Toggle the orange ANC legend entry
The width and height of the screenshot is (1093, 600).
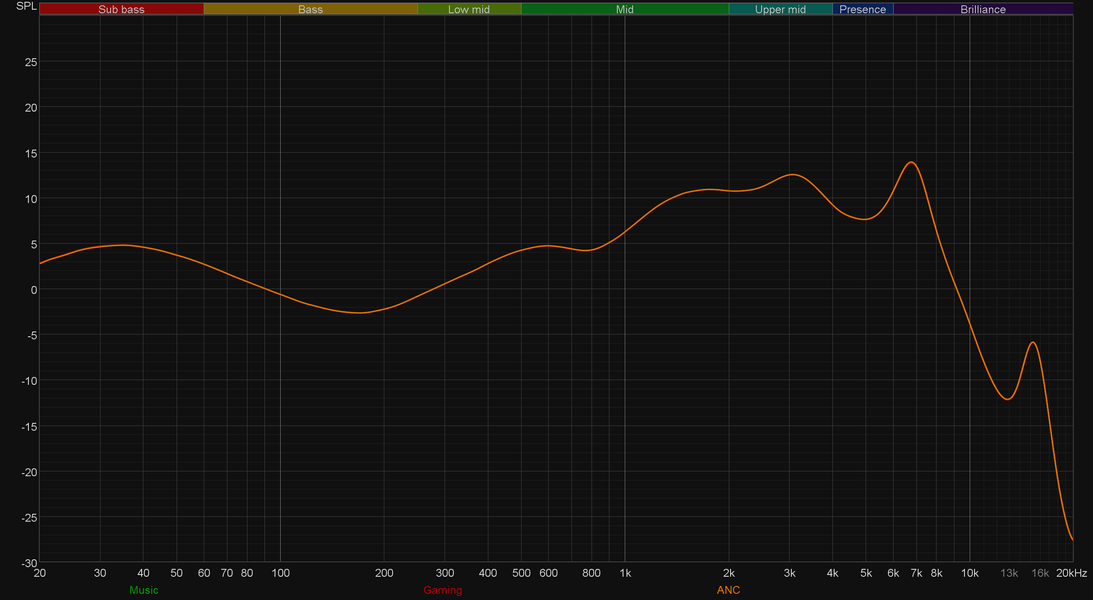pos(728,590)
